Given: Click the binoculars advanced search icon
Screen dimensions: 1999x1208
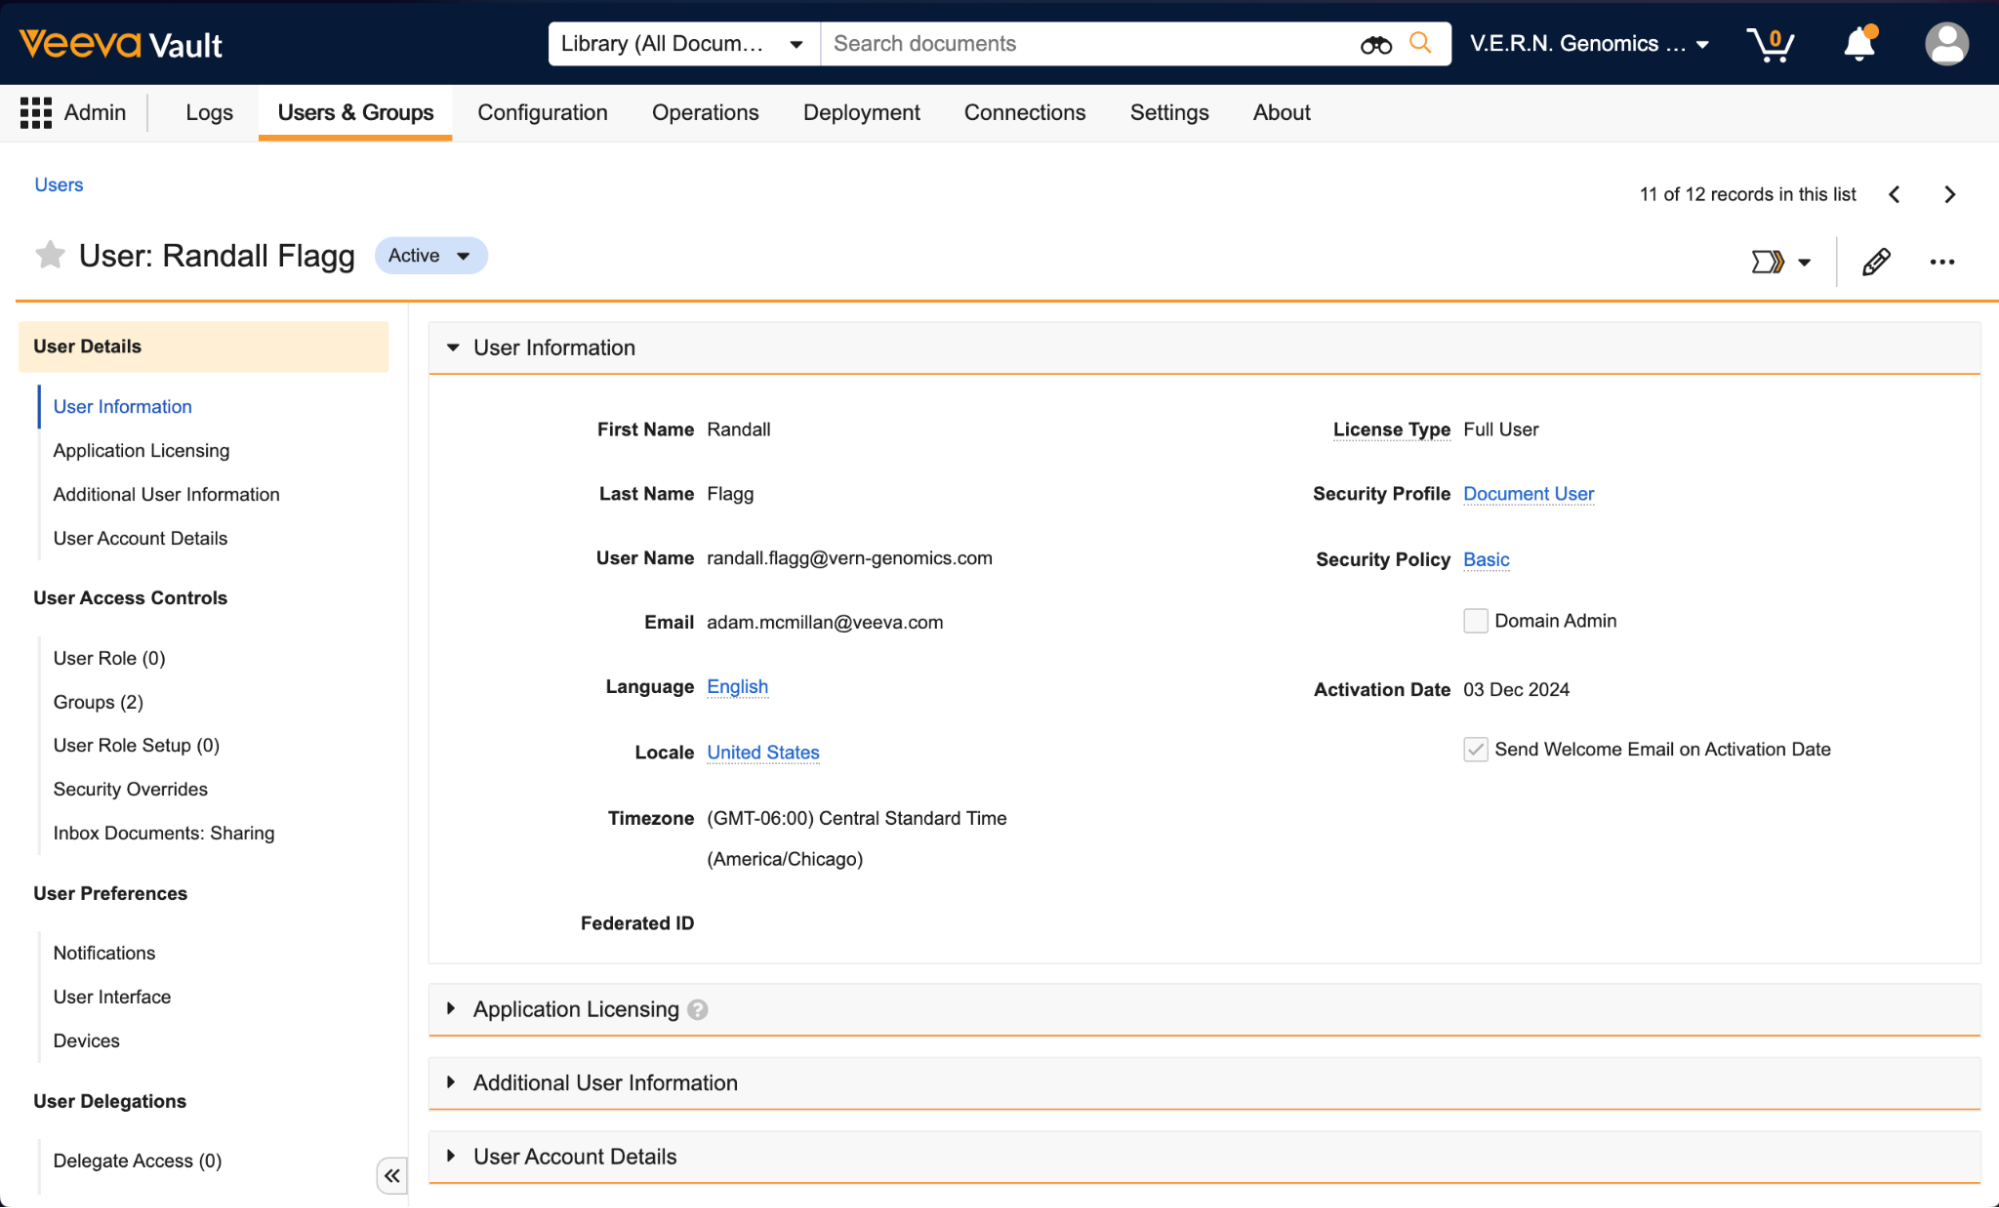Looking at the screenshot, I should pos(1376,44).
